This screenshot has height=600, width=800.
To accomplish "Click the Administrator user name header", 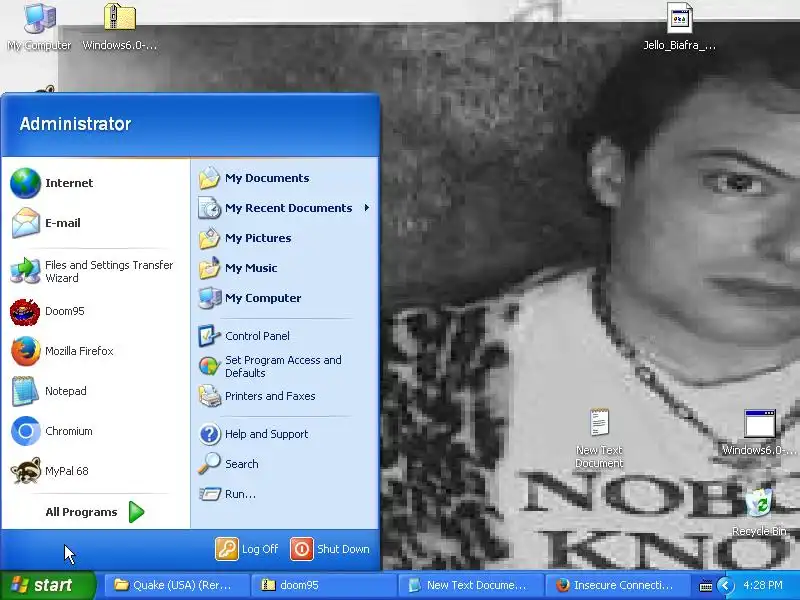I will point(76,124).
